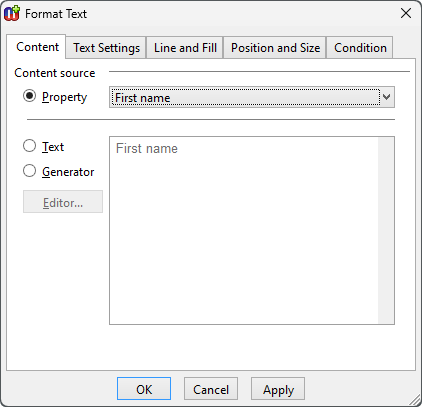Image resolution: width=422 pixels, height=407 pixels.
Task: Click the Format Text app icon in title bar
Action: pos(12,14)
